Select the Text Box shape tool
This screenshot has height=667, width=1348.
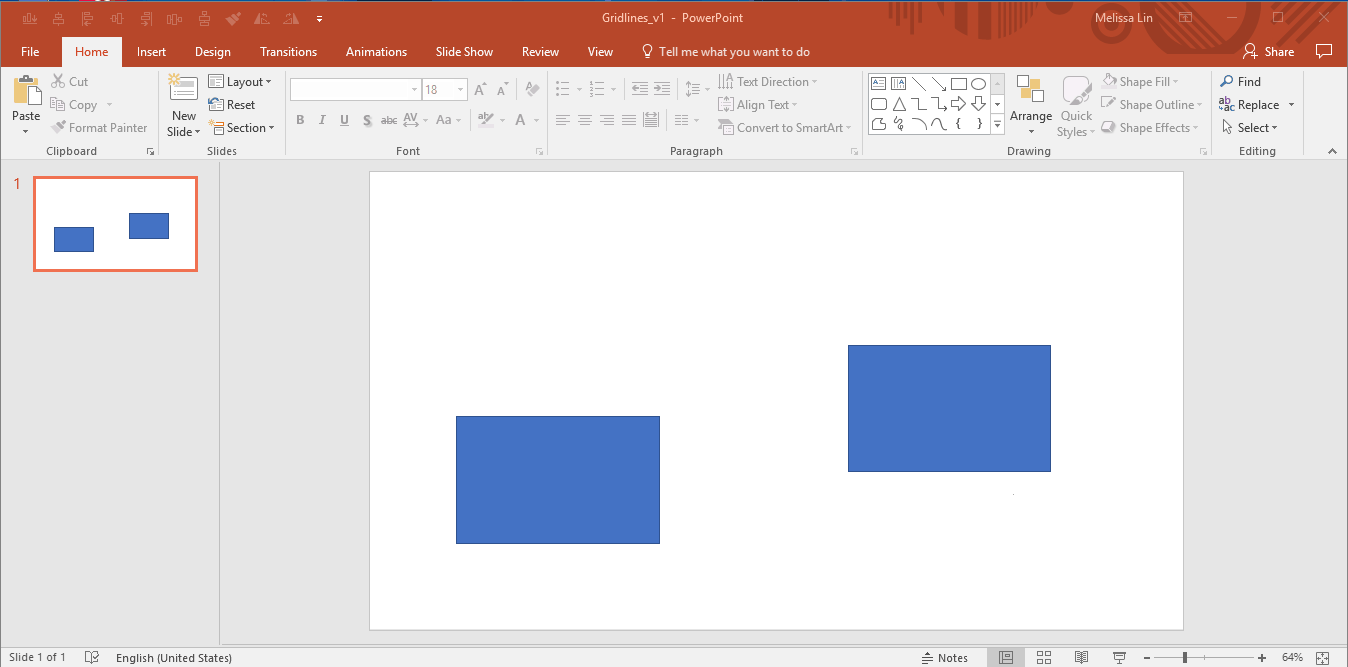pyautogui.click(x=878, y=84)
